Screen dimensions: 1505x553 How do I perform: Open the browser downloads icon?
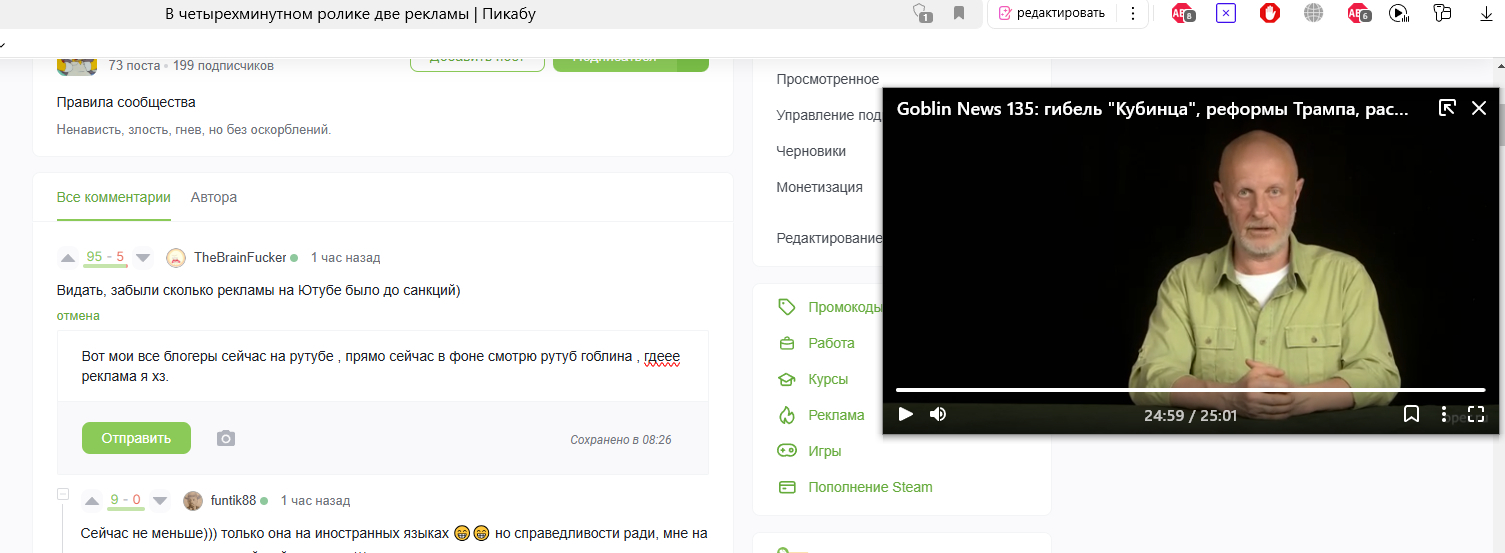coord(1486,13)
